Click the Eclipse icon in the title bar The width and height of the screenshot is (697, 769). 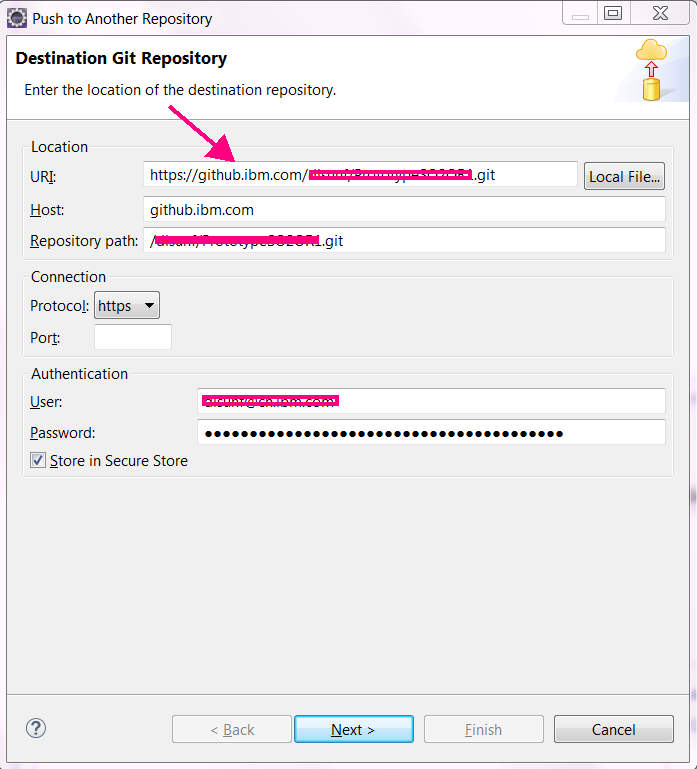coord(17,18)
